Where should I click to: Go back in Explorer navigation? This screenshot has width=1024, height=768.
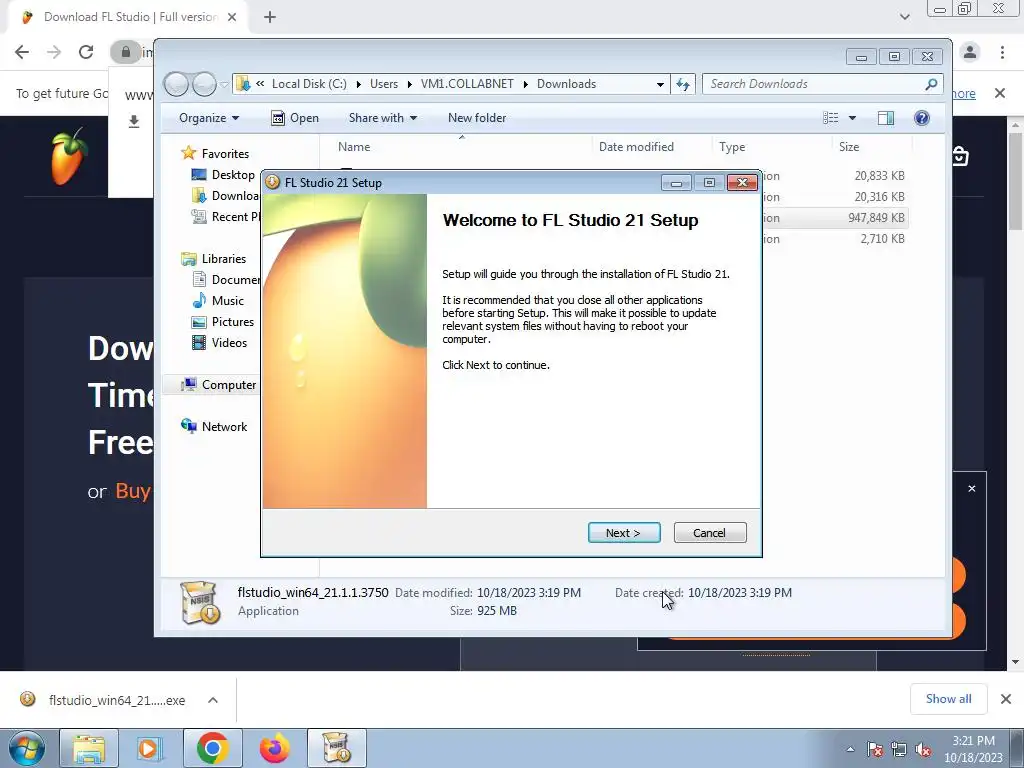pyautogui.click(x=176, y=84)
